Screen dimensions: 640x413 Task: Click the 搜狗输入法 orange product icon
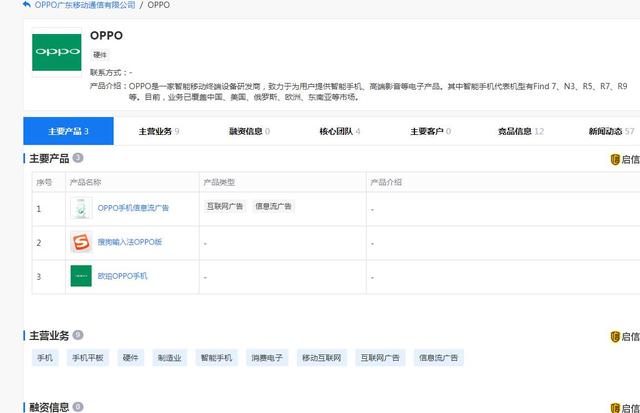pos(81,242)
